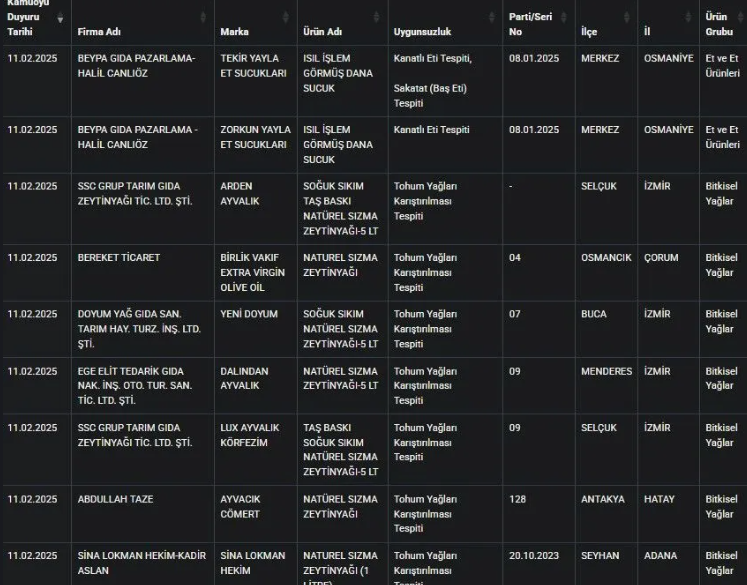Select ABDULLAH TAZE row firma name

115,499
